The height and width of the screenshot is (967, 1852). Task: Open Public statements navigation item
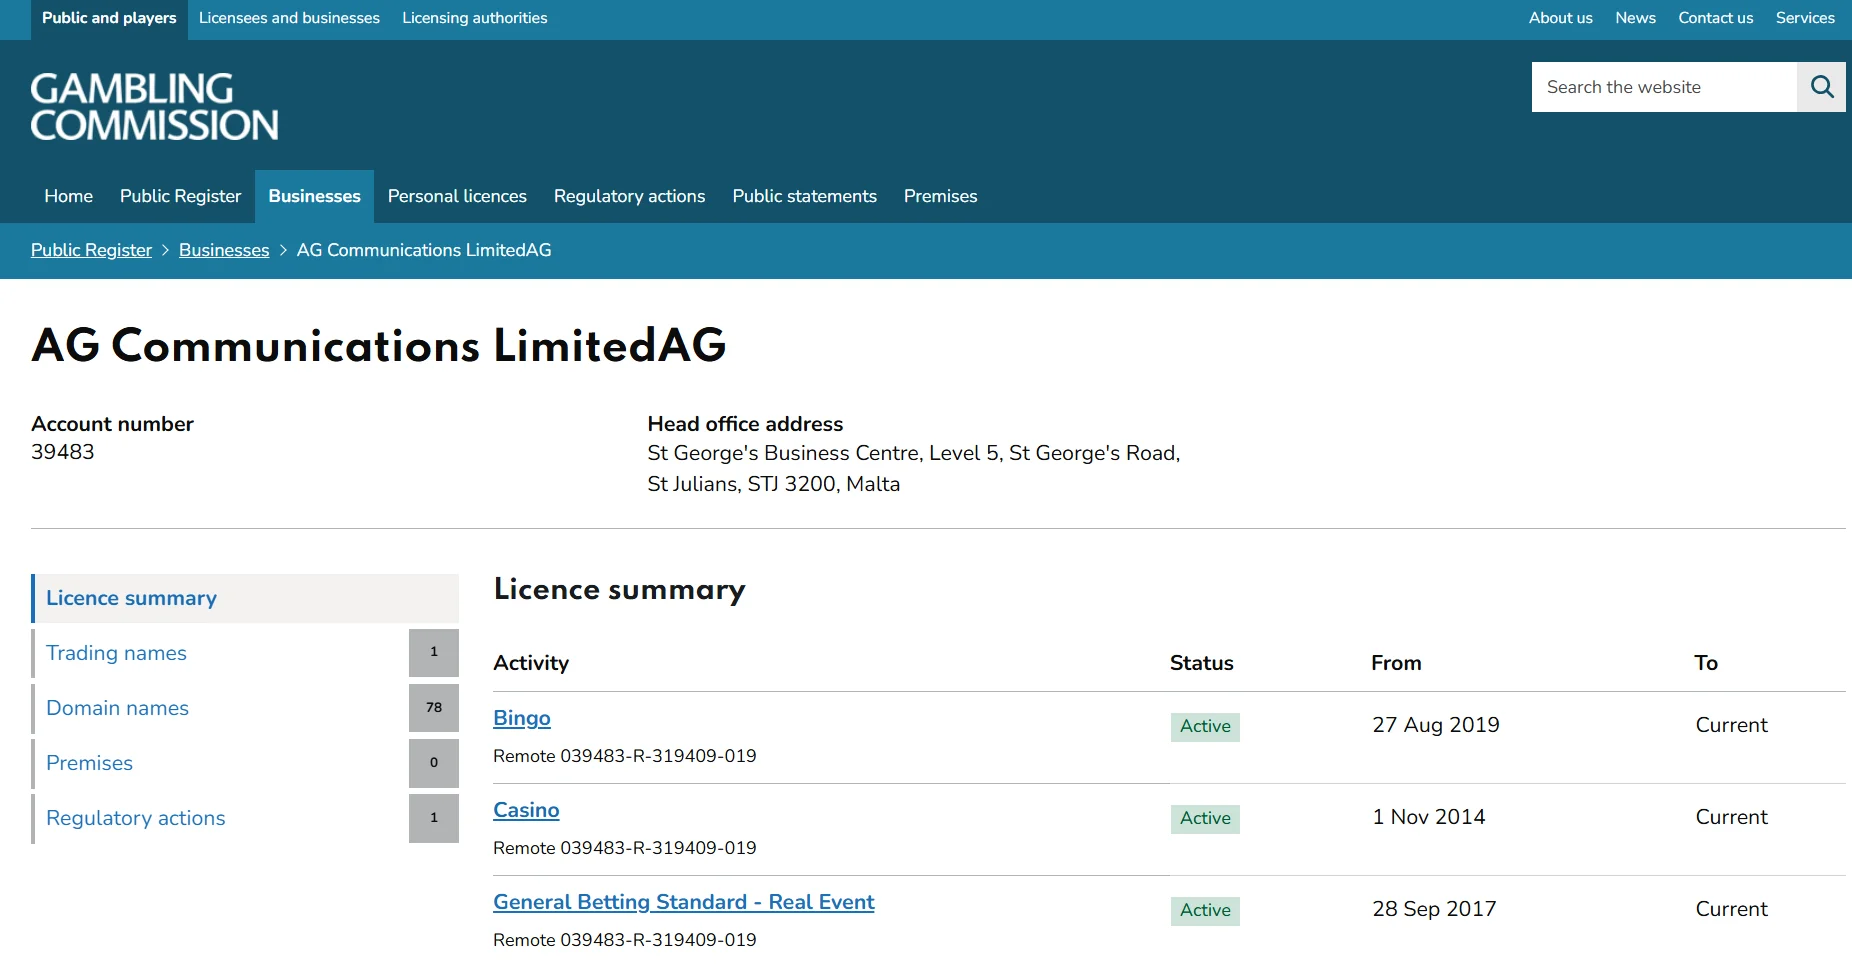pos(804,196)
